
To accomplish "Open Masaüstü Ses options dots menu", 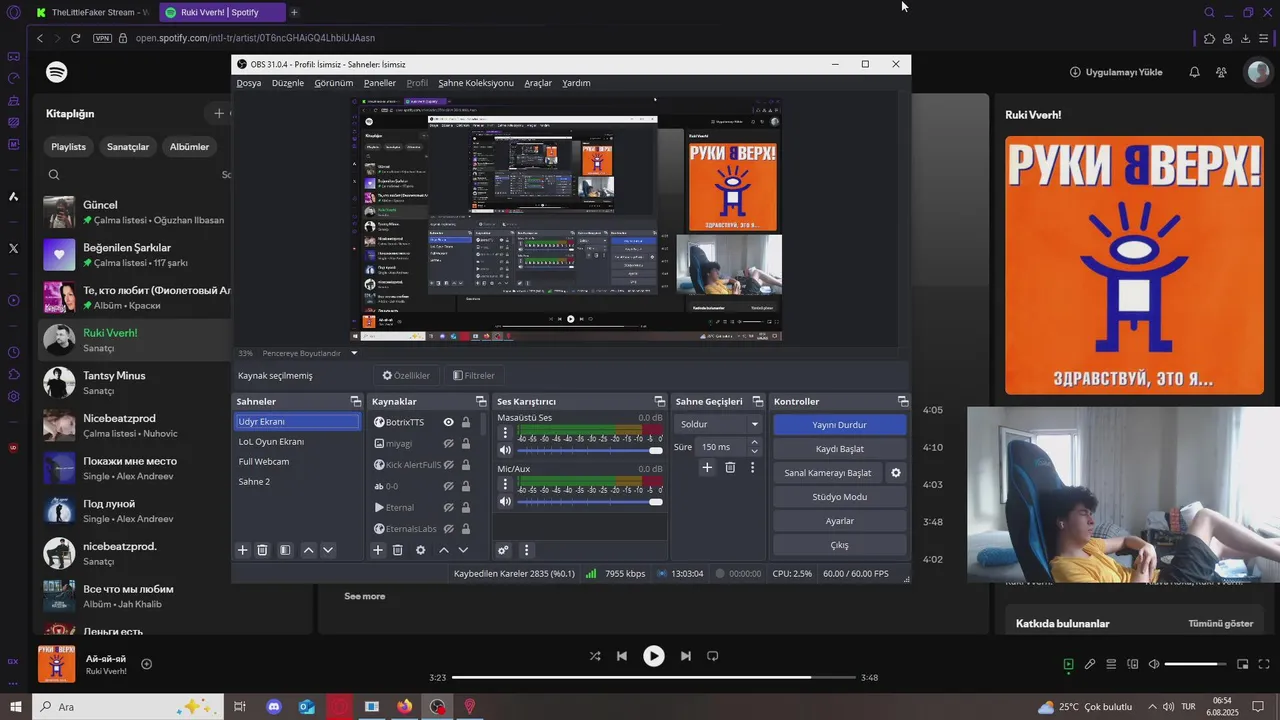I will 505,434.
